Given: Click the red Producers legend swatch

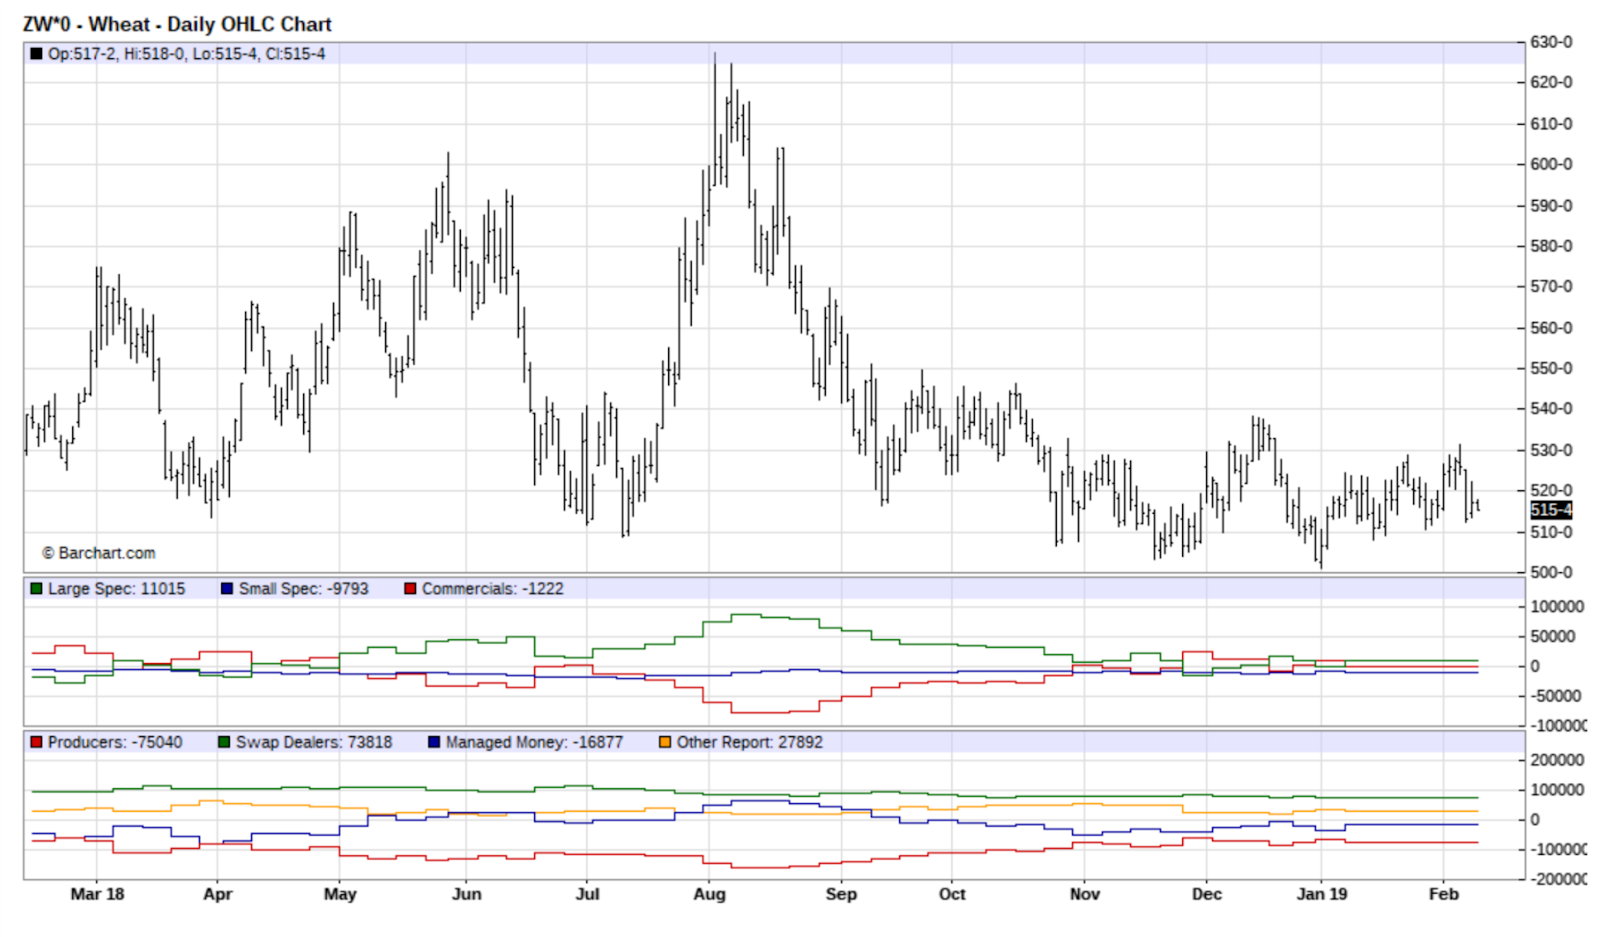Looking at the screenshot, I should pyautogui.click(x=36, y=742).
